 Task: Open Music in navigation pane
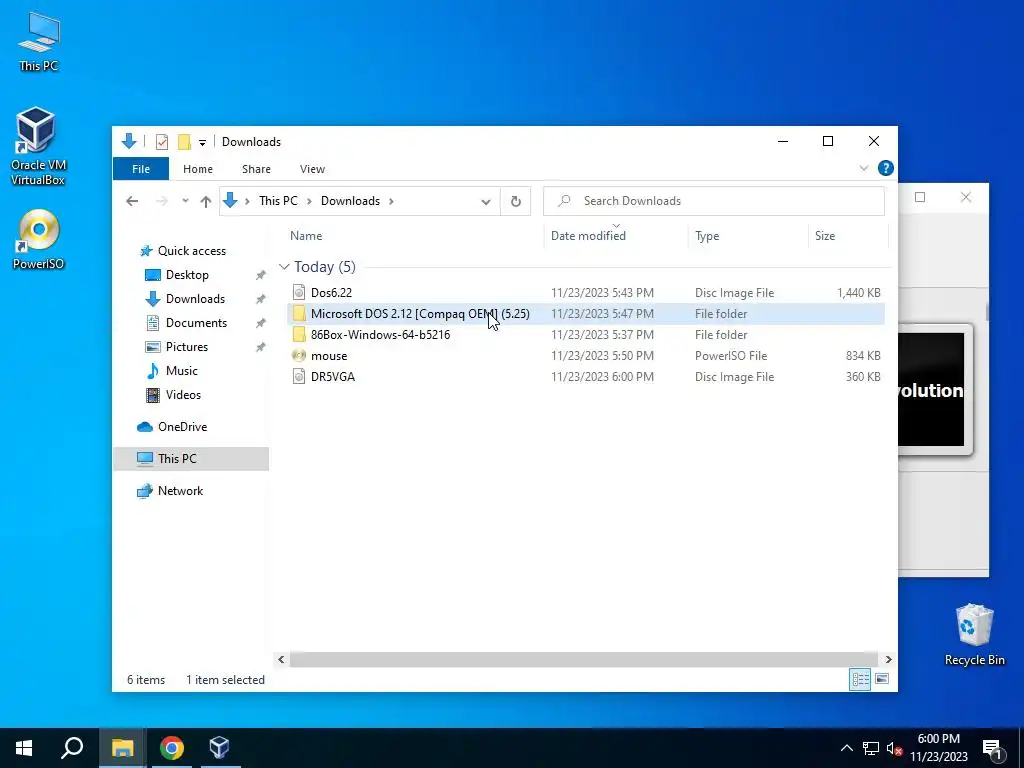(x=181, y=371)
